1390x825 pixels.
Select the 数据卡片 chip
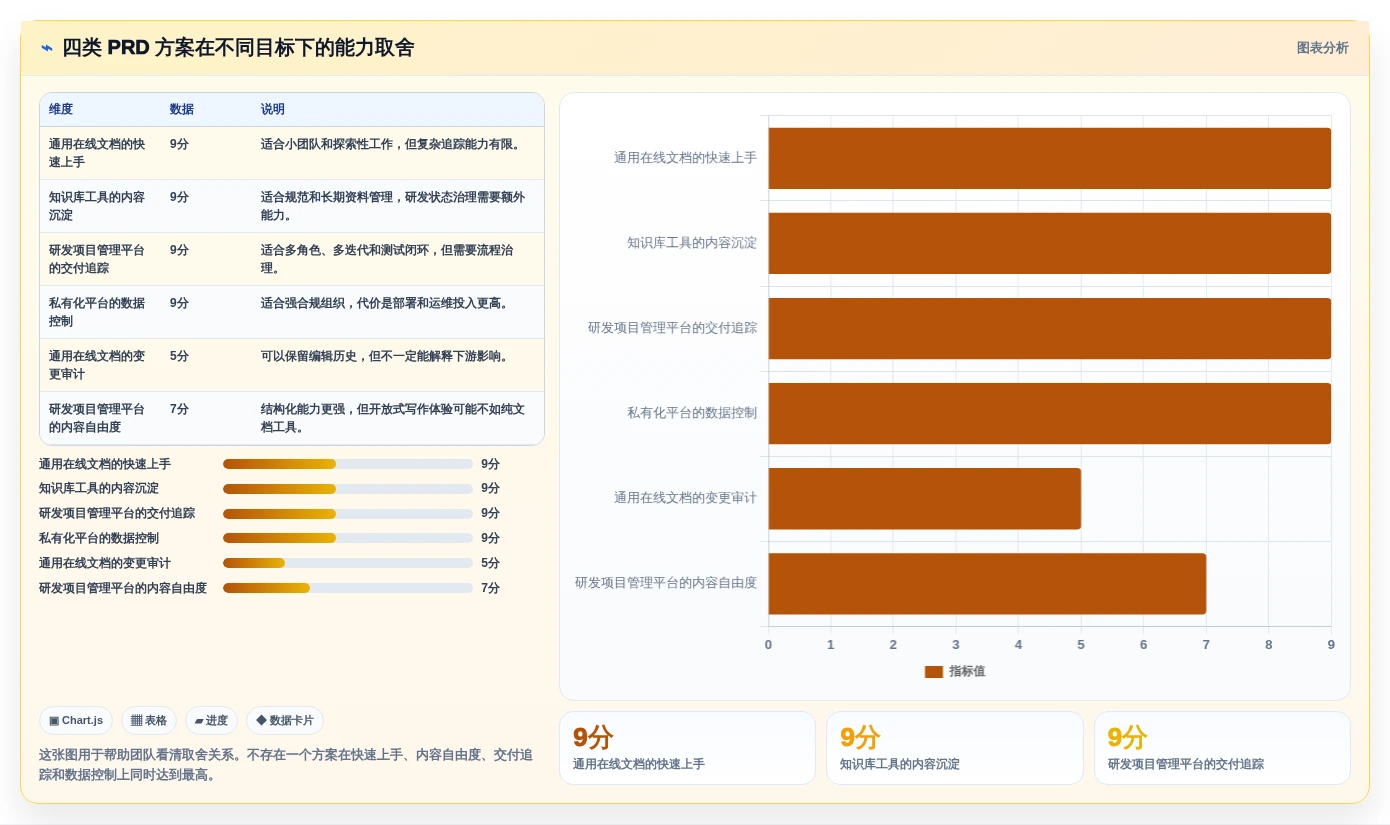285,720
